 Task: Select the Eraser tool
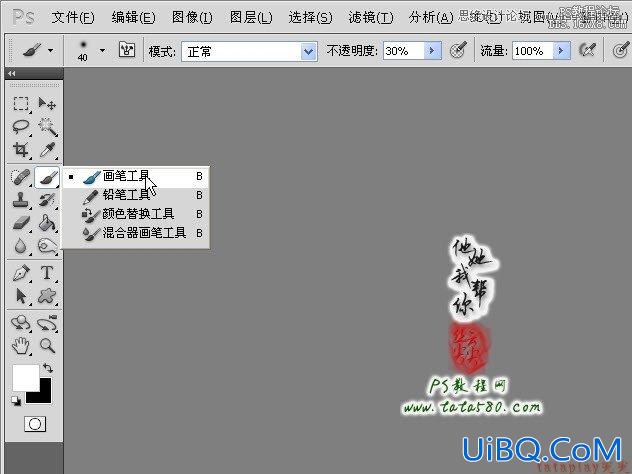click(x=21, y=222)
